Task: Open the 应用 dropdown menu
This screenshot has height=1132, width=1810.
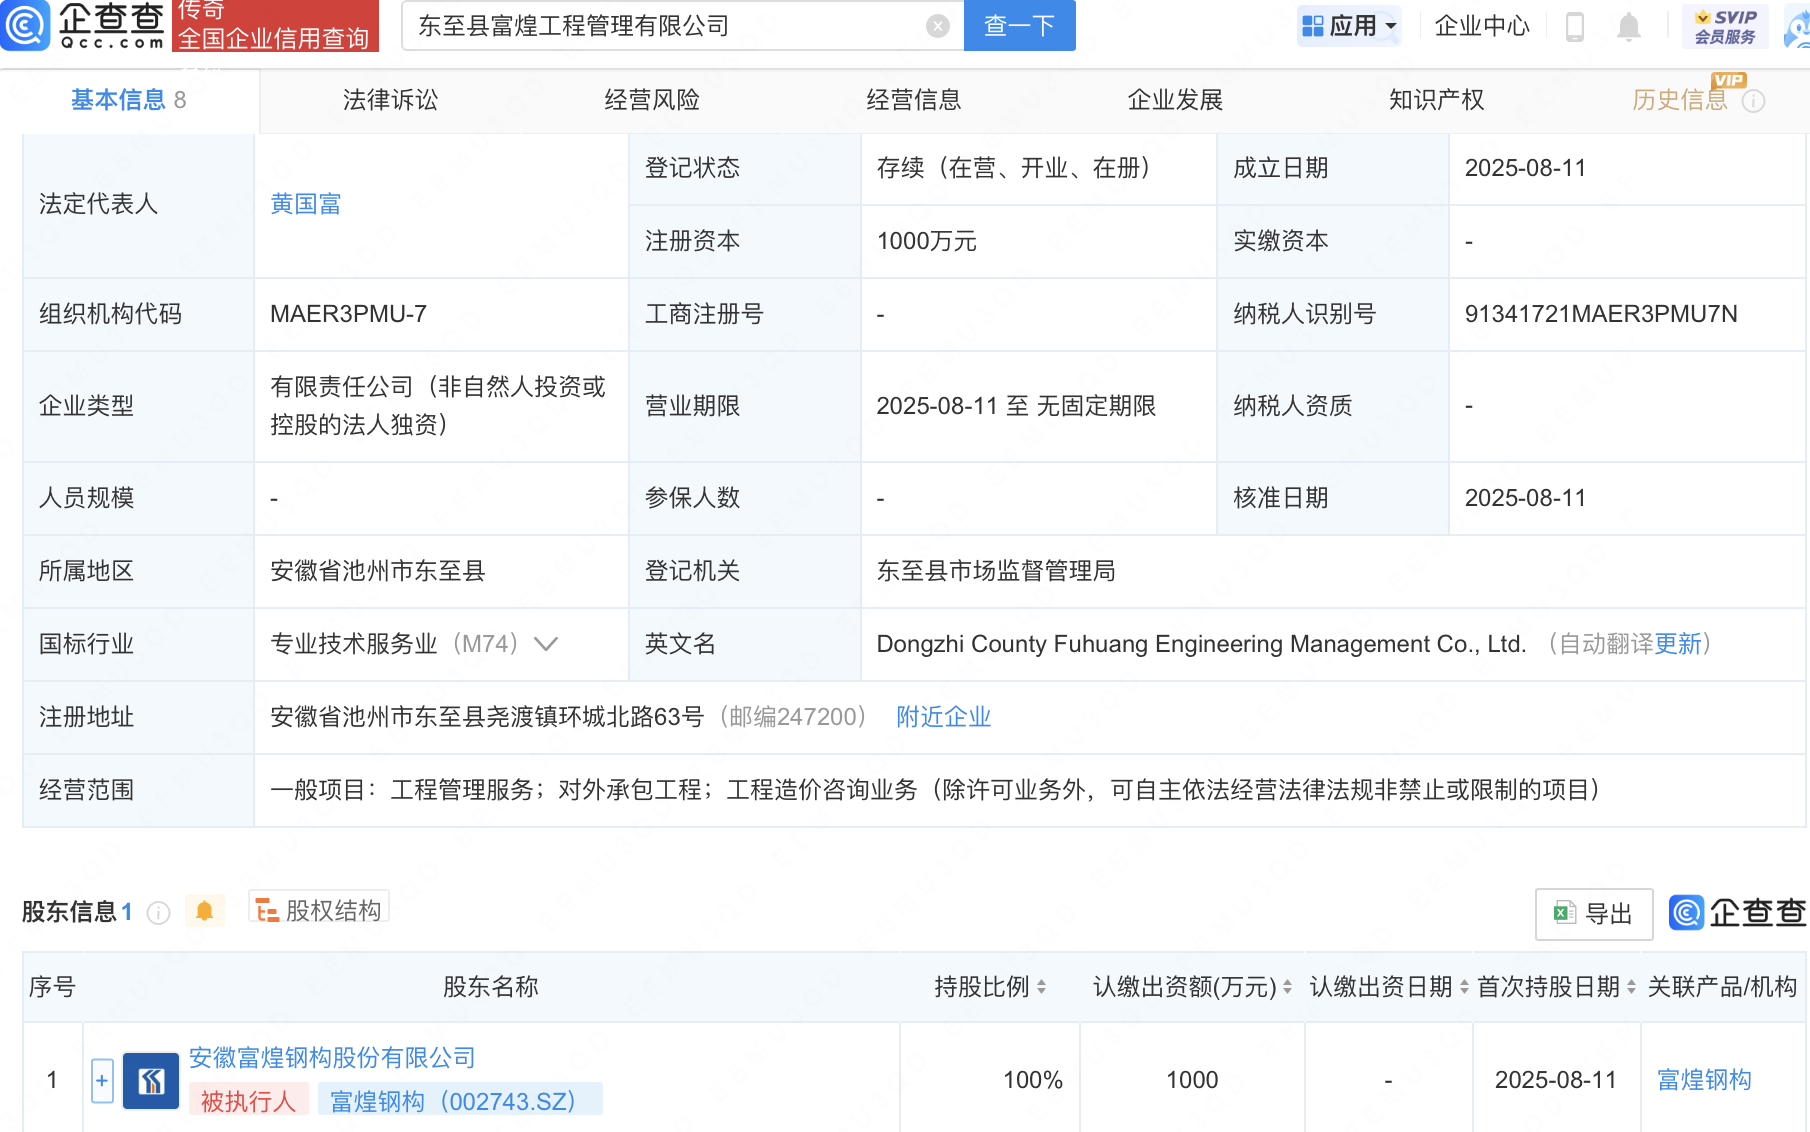Action: coord(1350,26)
